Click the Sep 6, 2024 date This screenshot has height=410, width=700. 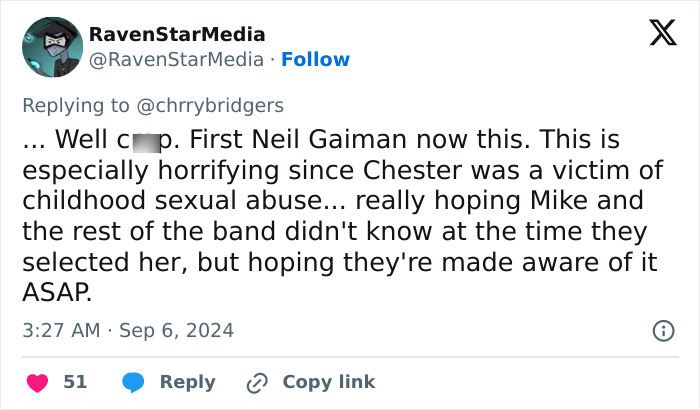click(x=176, y=329)
